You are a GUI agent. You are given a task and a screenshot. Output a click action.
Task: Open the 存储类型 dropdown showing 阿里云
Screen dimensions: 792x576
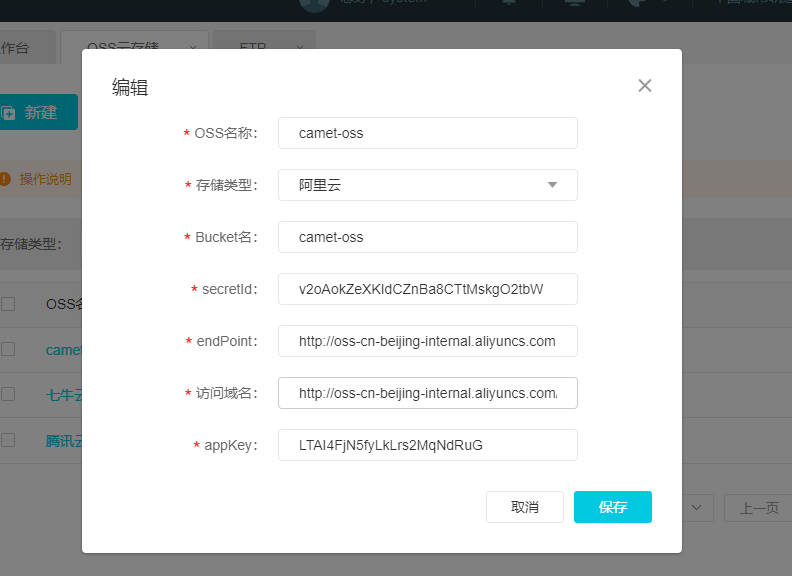(x=428, y=185)
